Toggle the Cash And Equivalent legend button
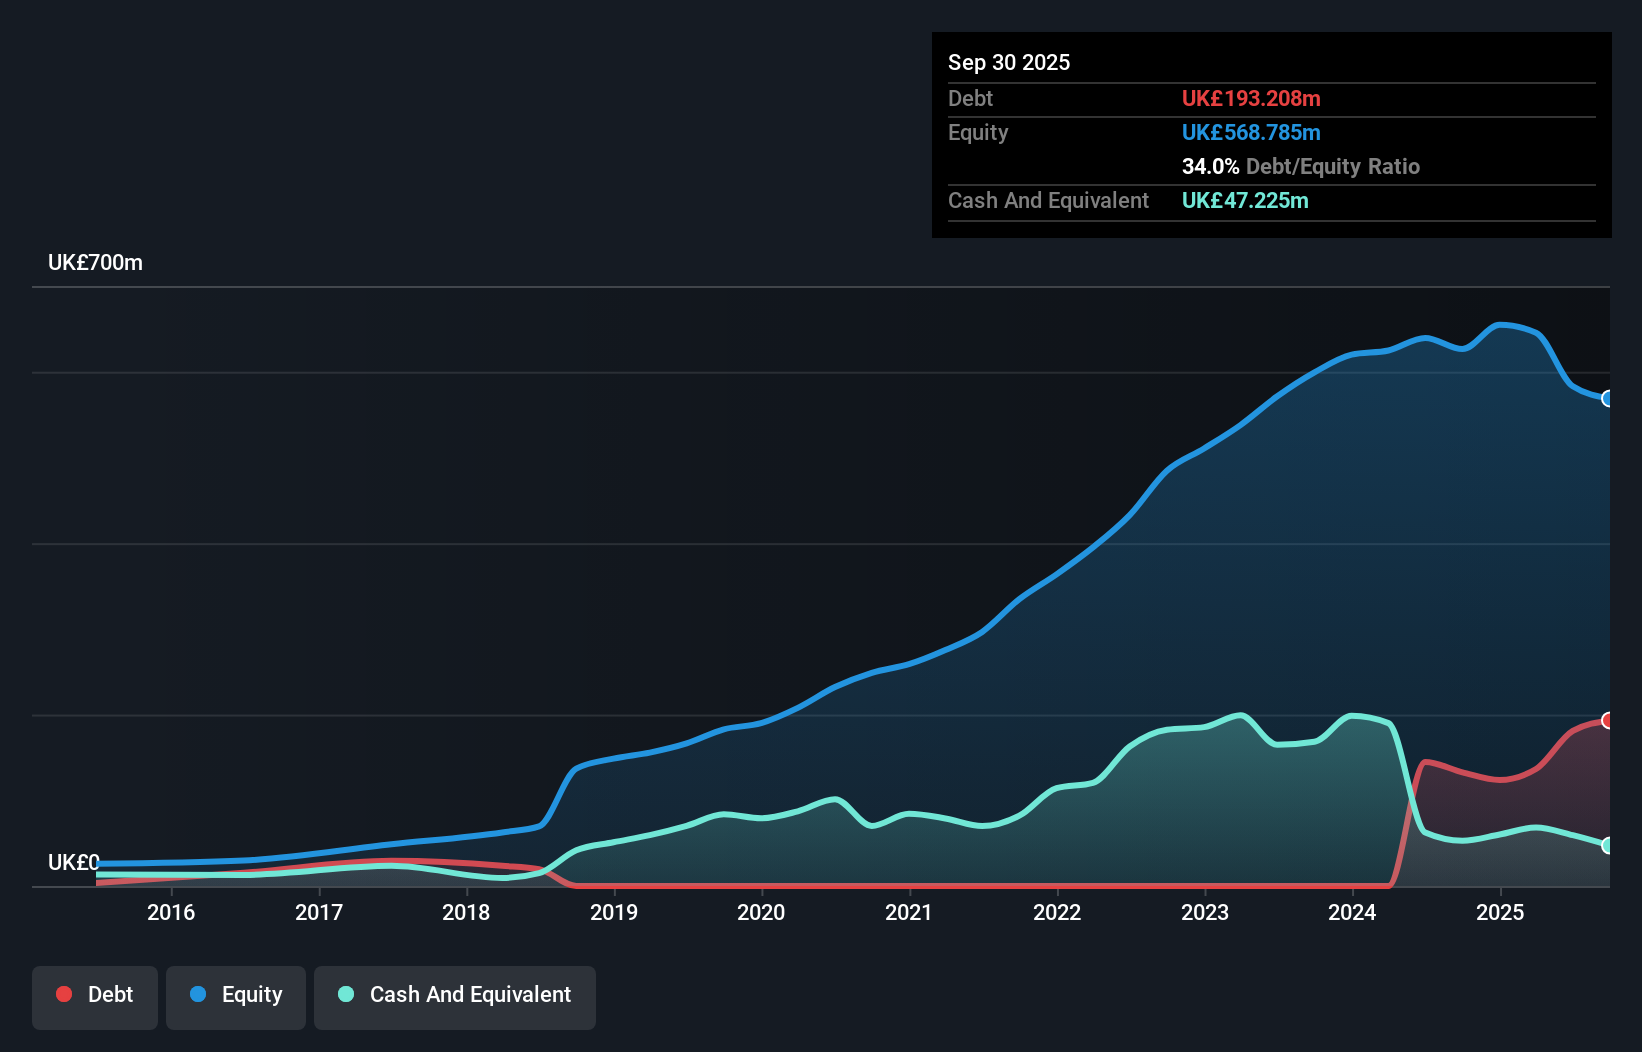The width and height of the screenshot is (1642, 1052). [x=455, y=997]
